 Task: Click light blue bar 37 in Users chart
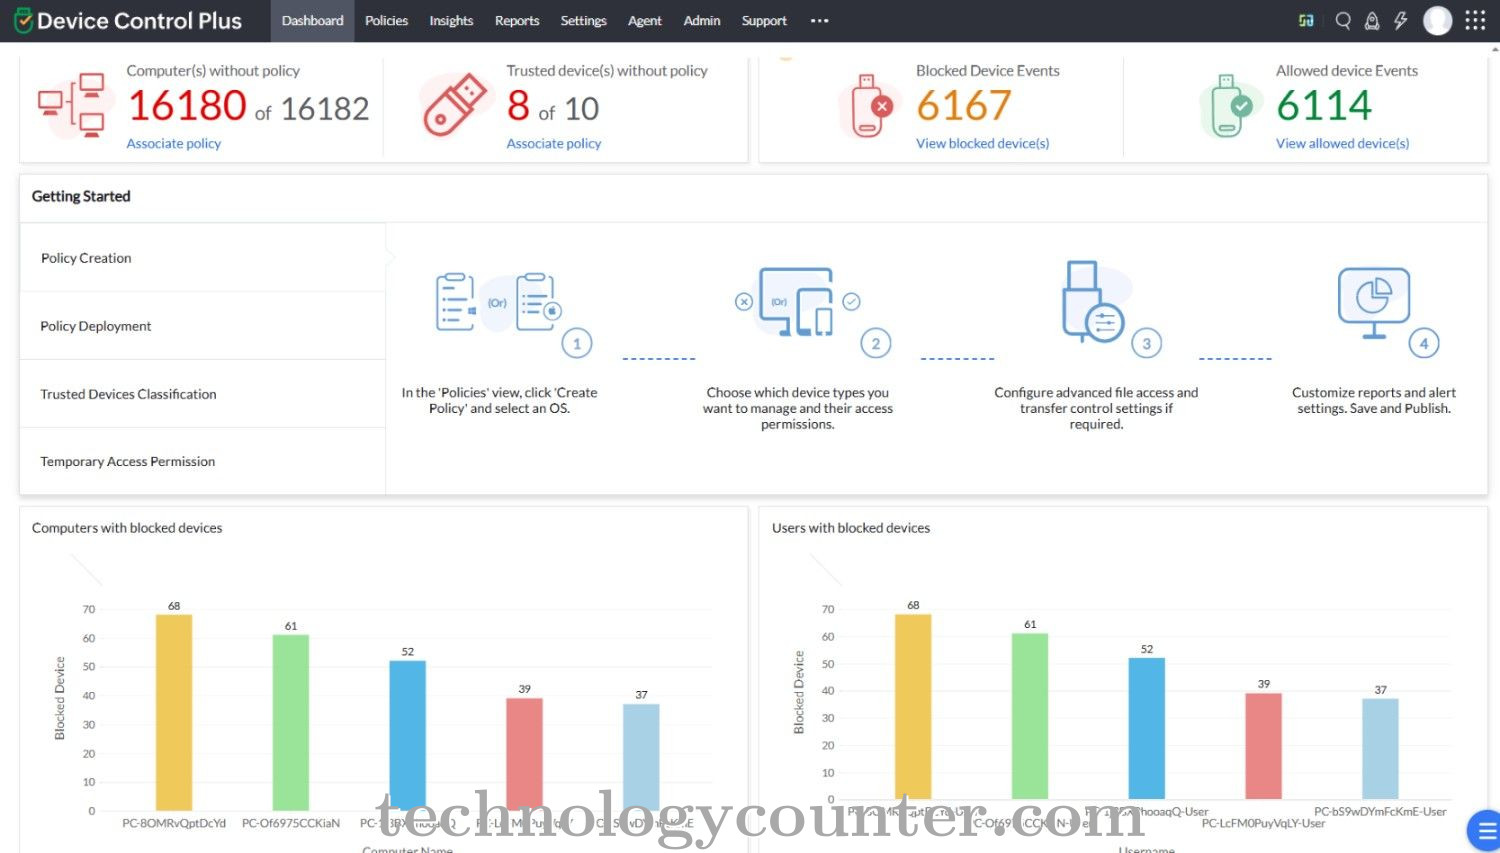pyautogui.click(x=1380, y=748)
